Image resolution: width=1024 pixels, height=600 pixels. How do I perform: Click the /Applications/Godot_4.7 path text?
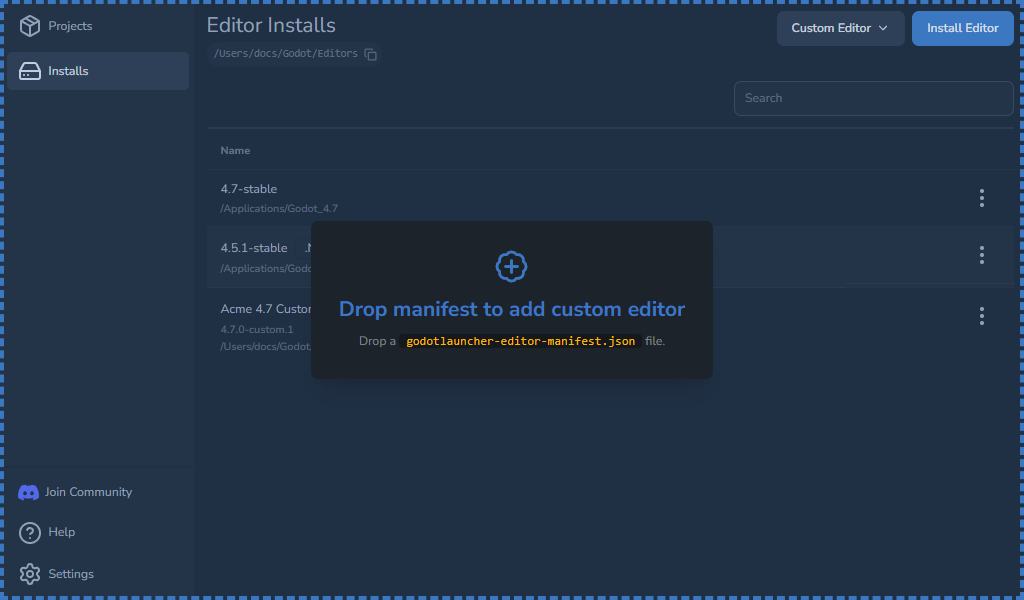[279, 209]
